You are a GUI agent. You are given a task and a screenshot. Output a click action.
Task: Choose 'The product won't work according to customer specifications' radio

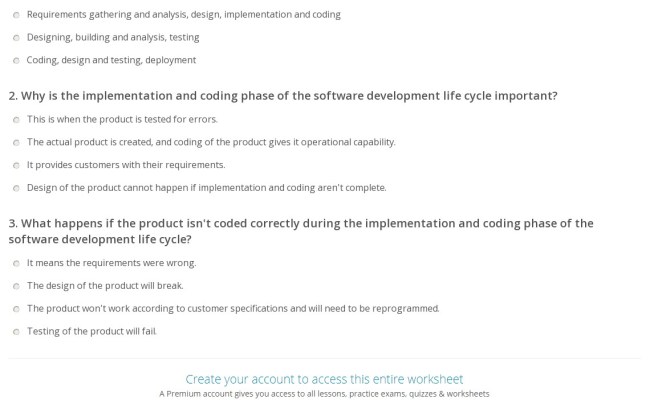16,309
